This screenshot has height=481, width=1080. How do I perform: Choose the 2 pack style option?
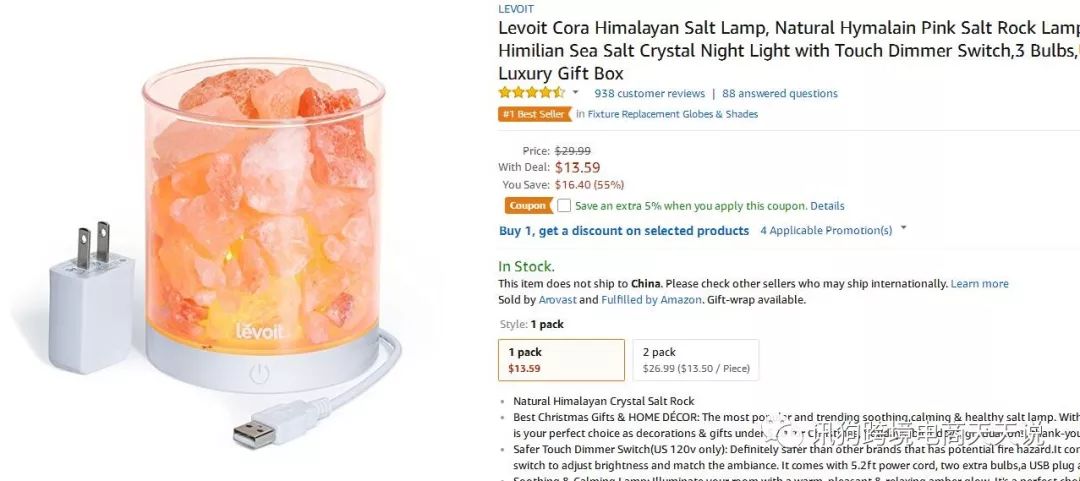tap(695, 360)
